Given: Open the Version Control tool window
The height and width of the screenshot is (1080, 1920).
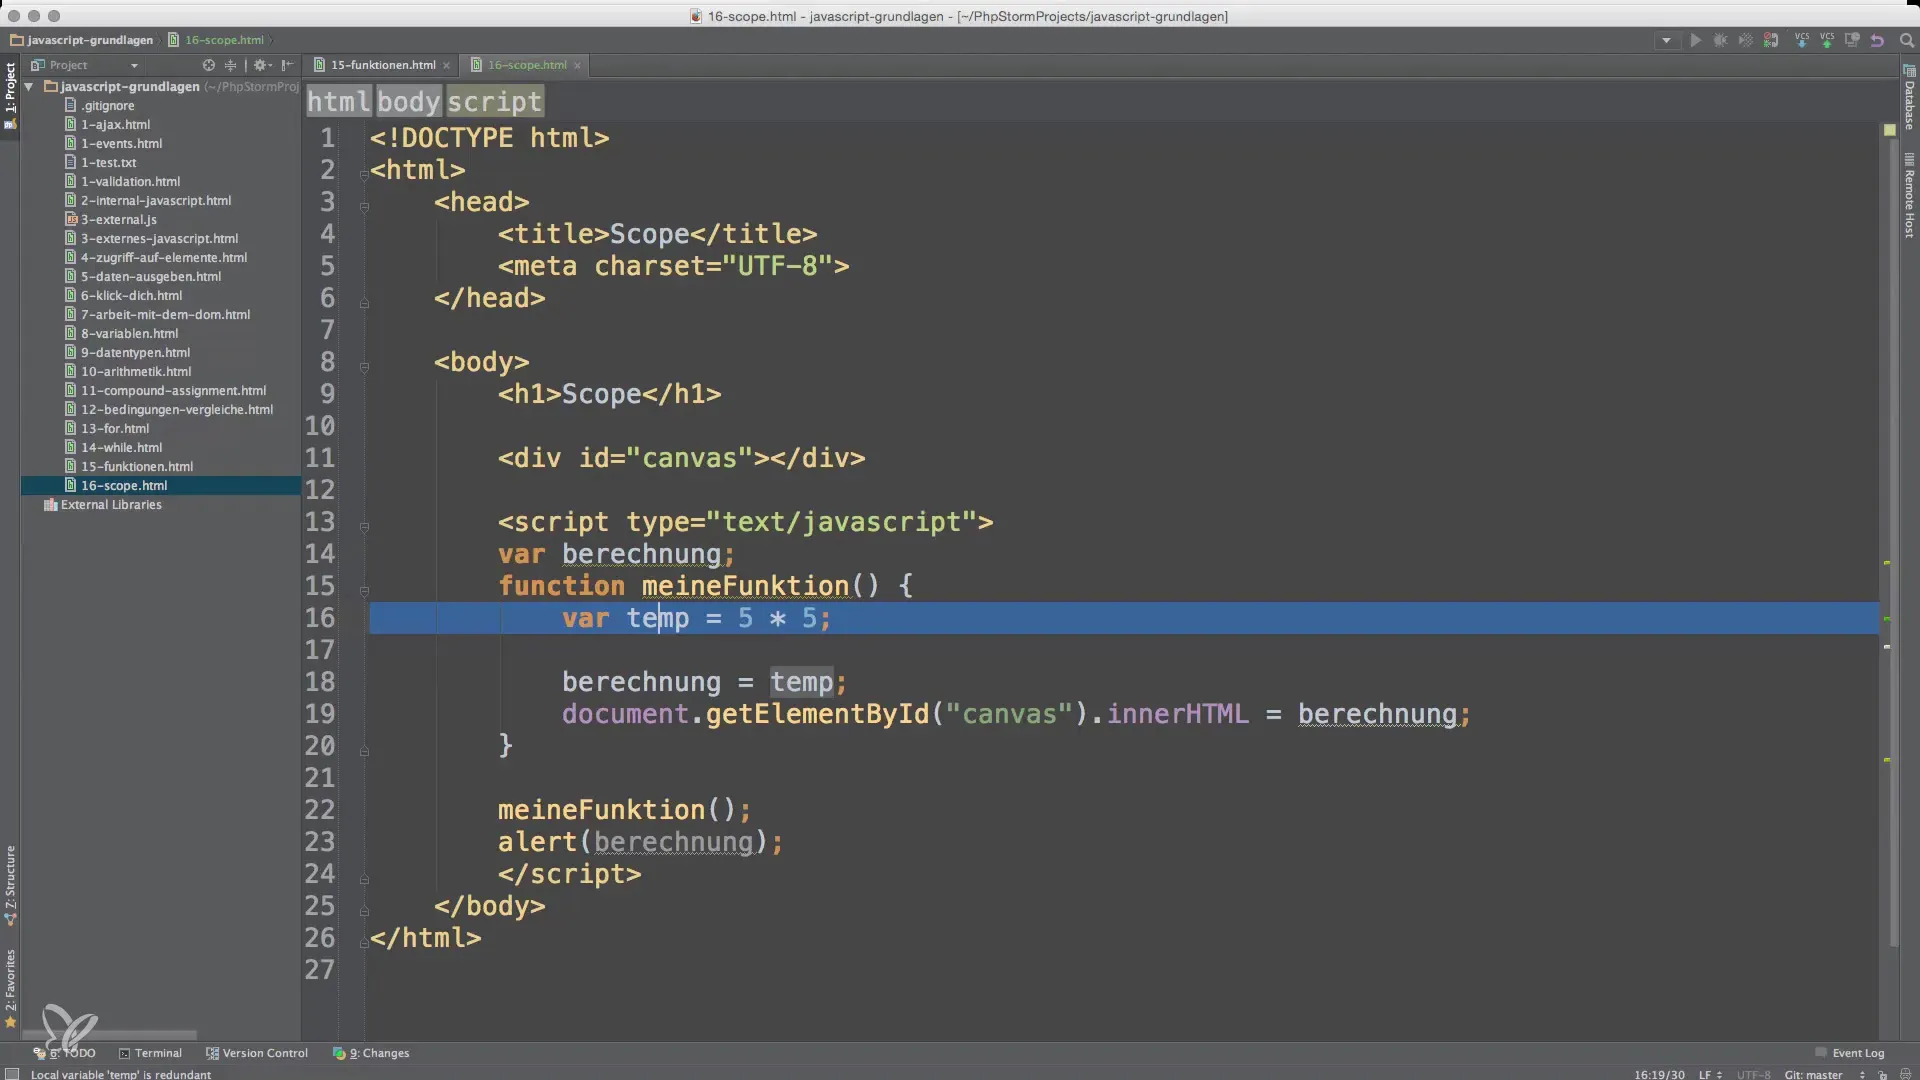Looking at the screenshot, I should point(257,1053).
